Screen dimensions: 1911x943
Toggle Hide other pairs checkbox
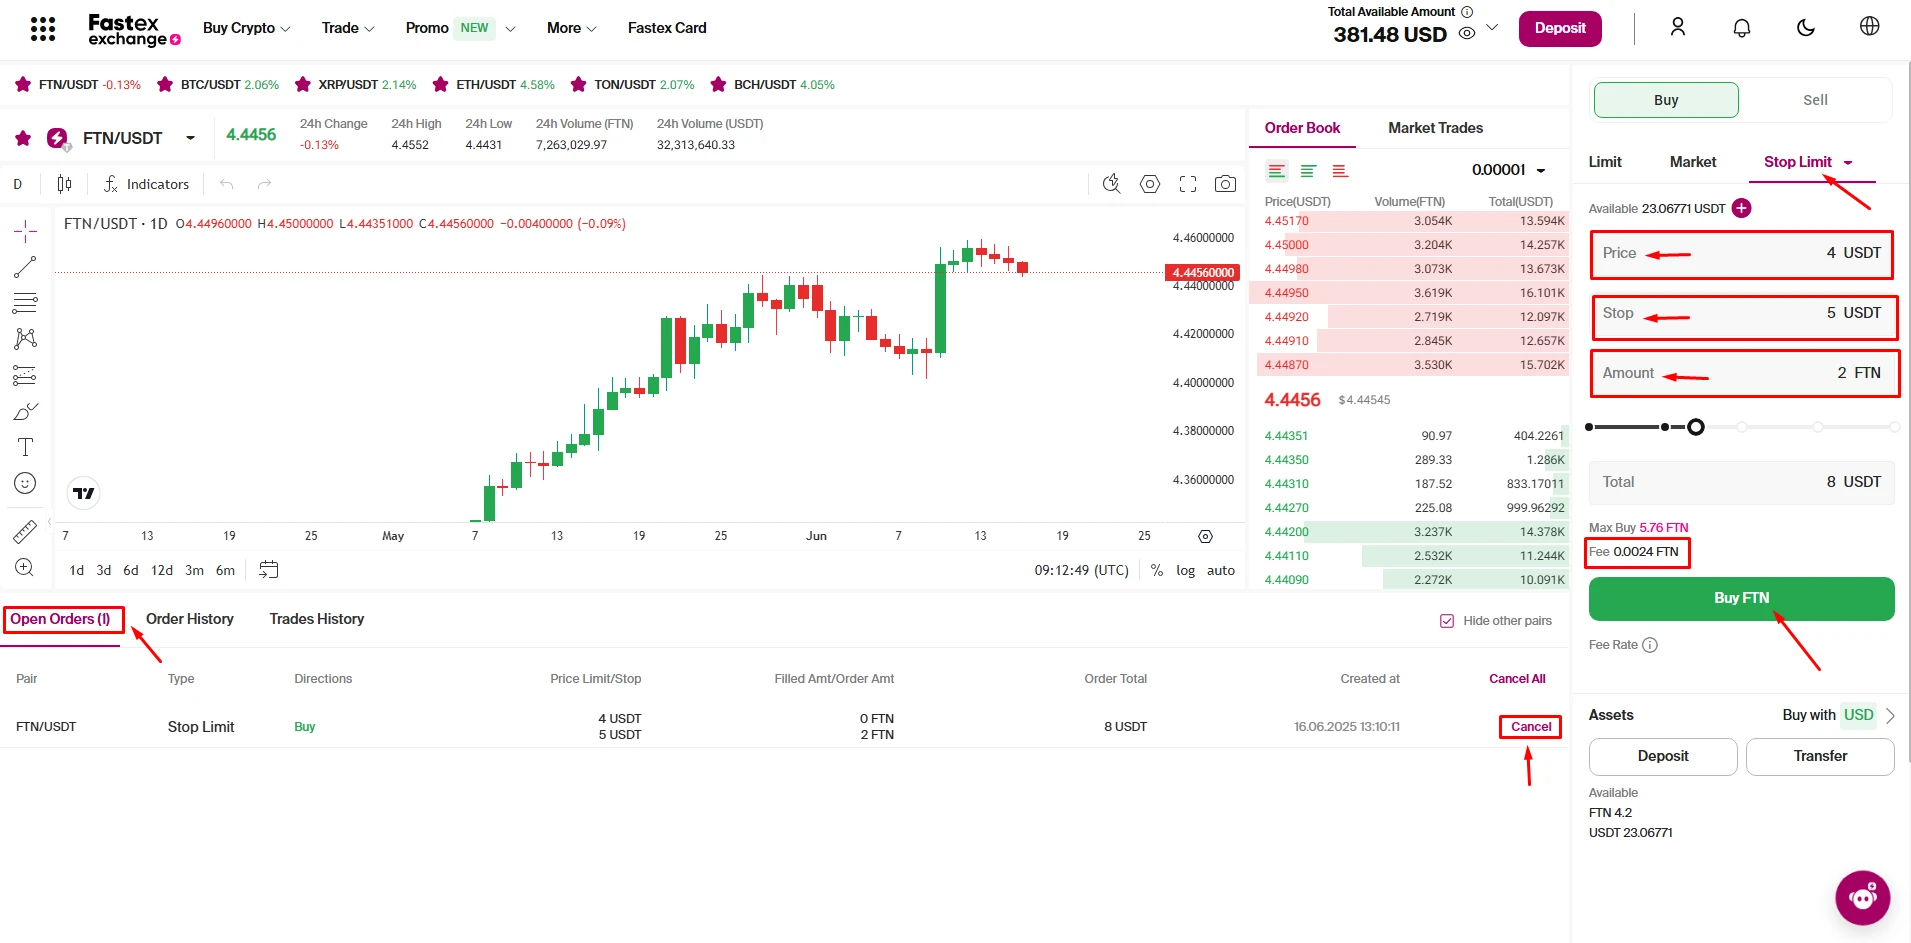tap(1446, 621)
